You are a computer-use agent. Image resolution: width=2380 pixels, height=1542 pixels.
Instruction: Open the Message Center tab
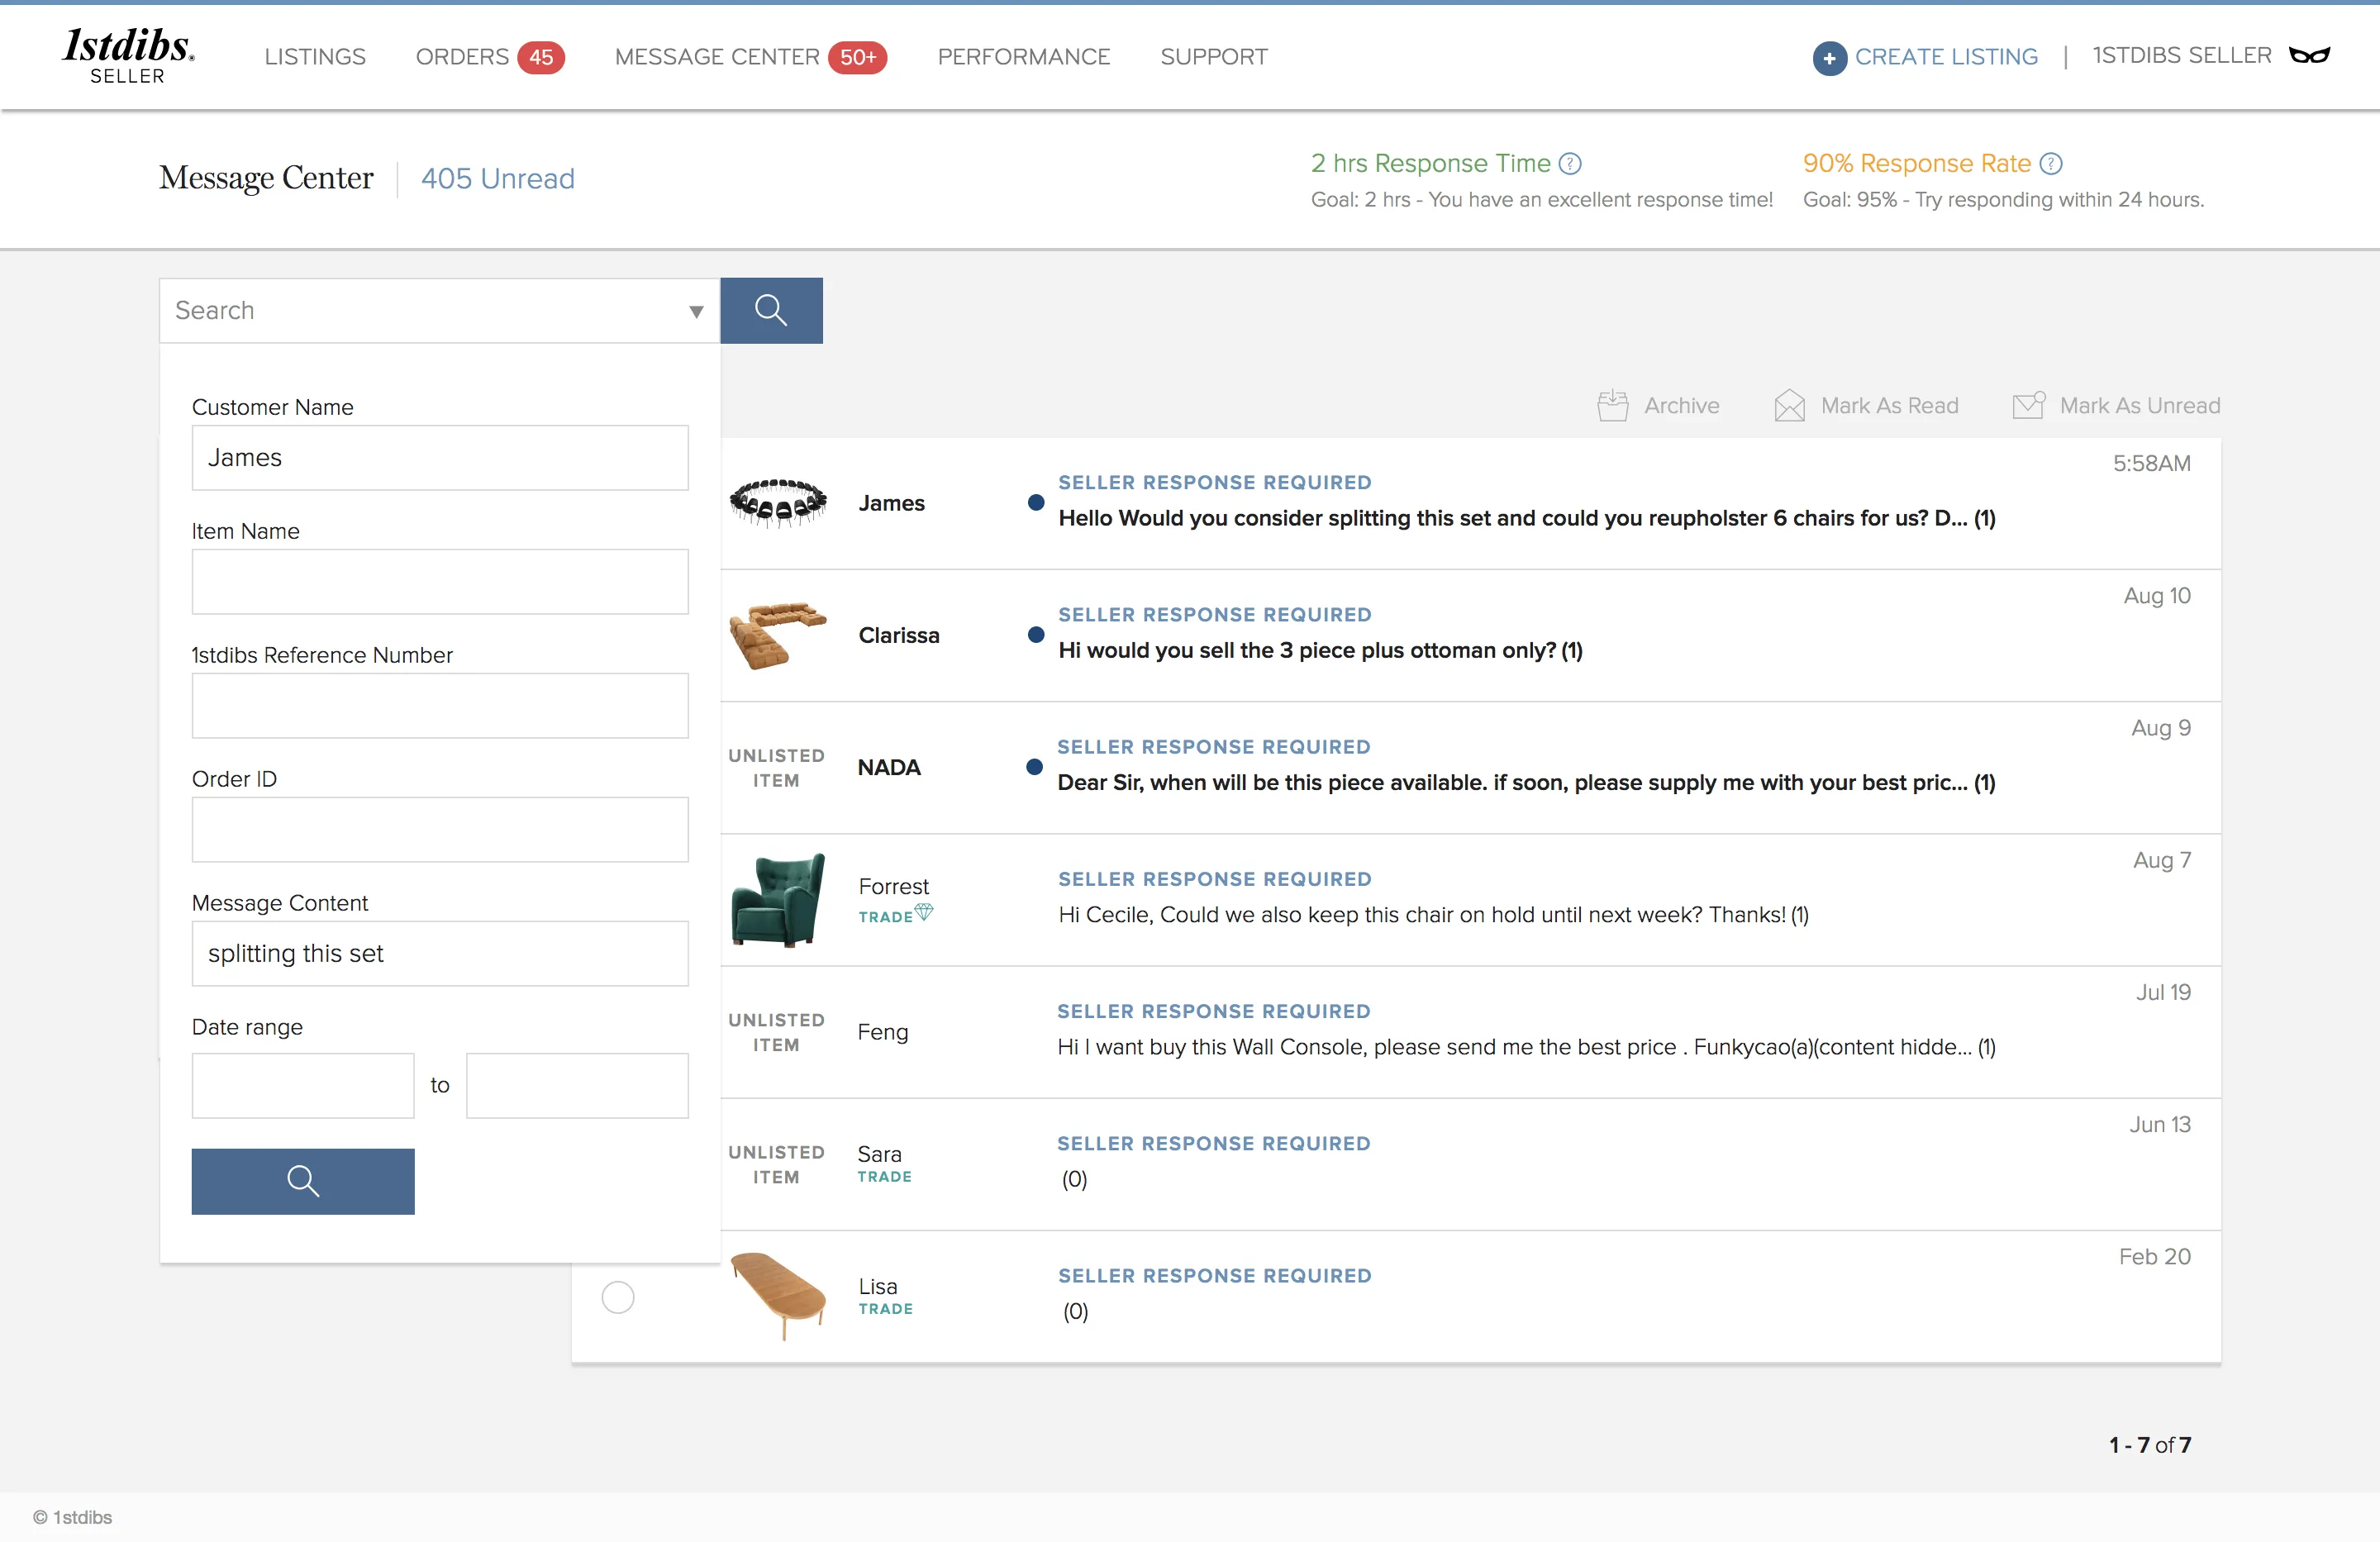pos(716,57)
